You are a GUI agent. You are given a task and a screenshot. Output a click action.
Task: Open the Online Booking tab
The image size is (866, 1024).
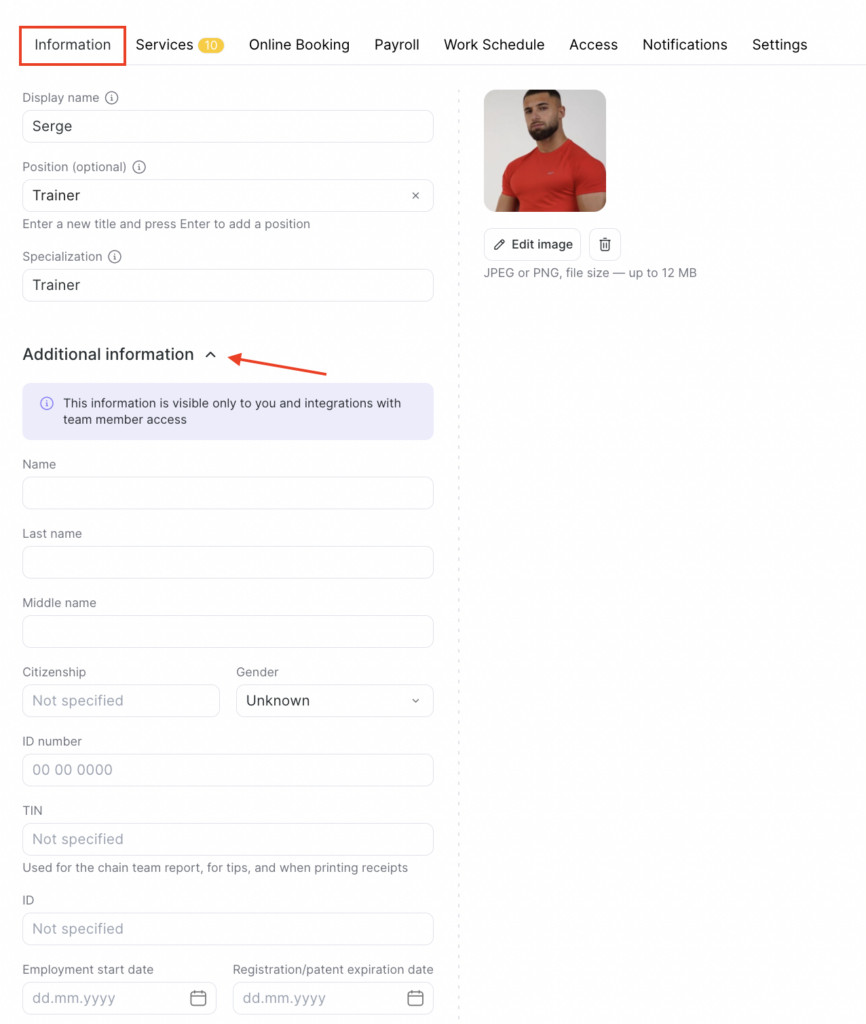(x=299, y=45)
